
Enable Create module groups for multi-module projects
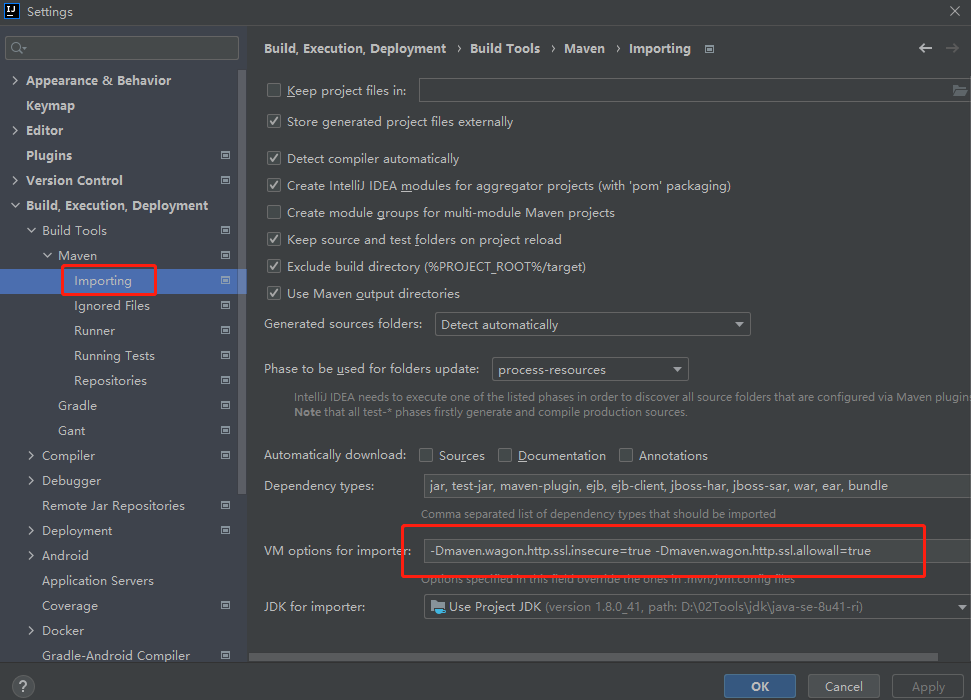pos(274,212)
